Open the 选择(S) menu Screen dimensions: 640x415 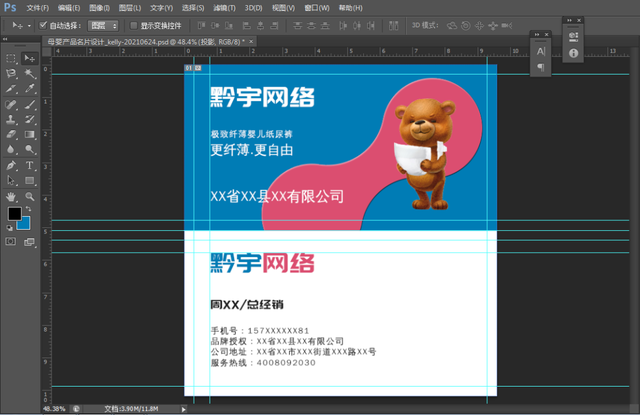point(193,8)
